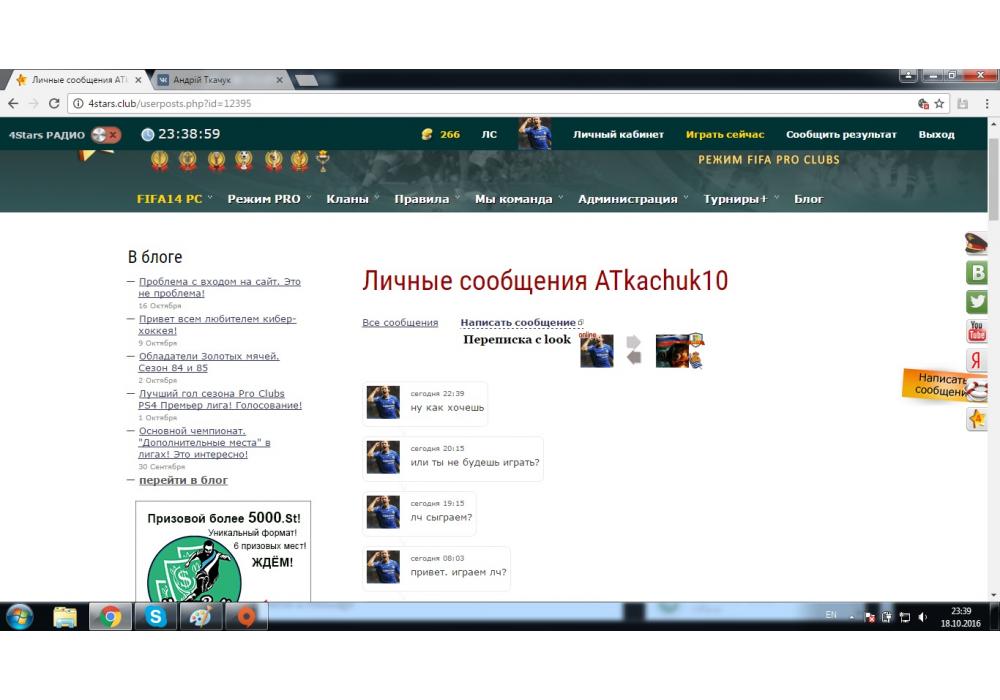Click the Написать сообщение link
1000x700 pixels.
click(x=518, y=323)
